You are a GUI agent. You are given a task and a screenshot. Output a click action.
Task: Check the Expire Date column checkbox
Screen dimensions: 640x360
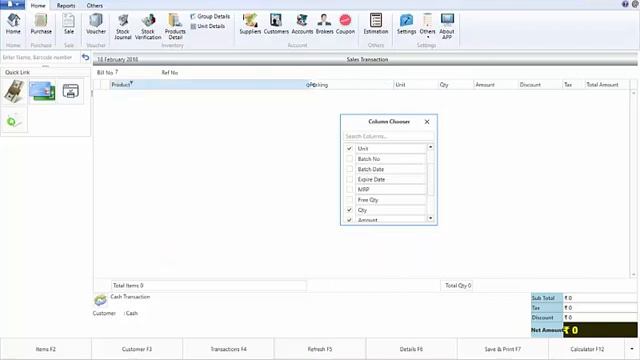[349, 179]
